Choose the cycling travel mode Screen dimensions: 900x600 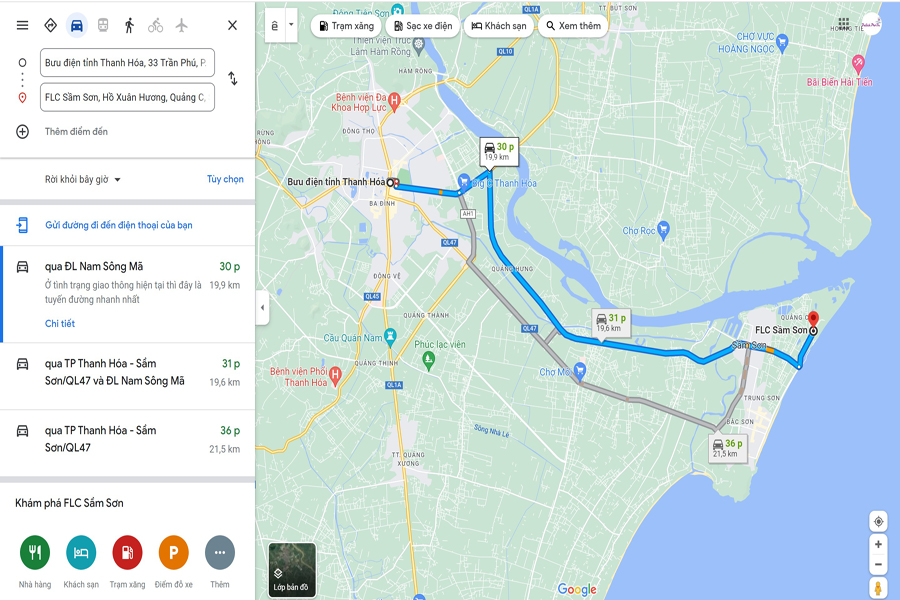(156, 25)
